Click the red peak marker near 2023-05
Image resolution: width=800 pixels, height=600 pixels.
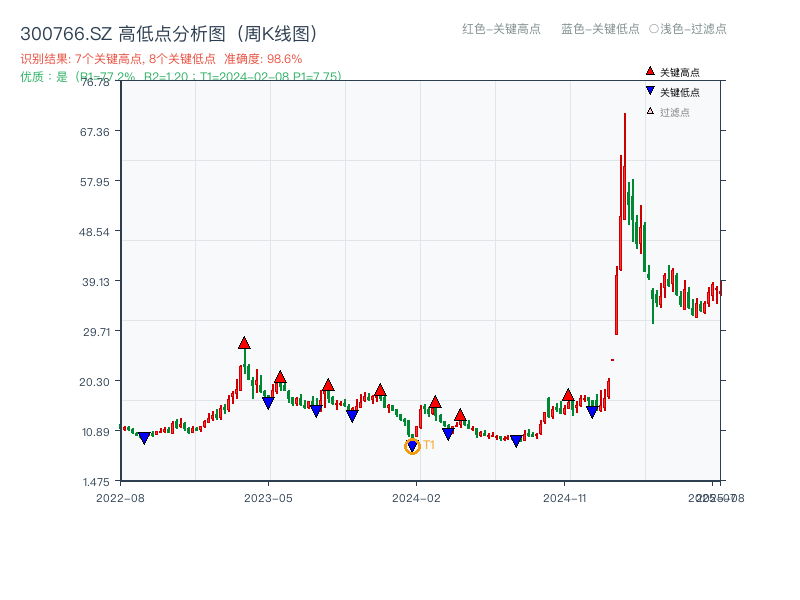tap(281, 376)
